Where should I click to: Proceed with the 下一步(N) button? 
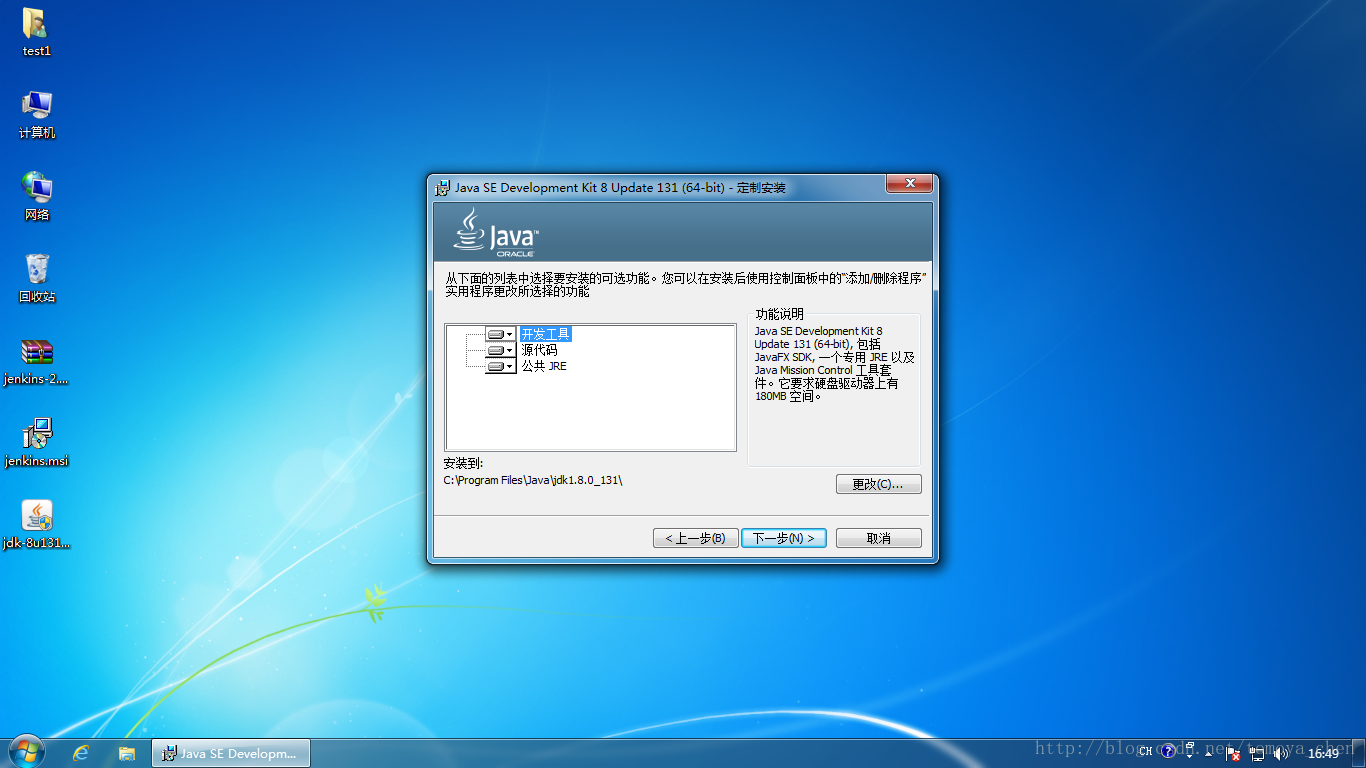pyautogui.click(x=783, y=538)
